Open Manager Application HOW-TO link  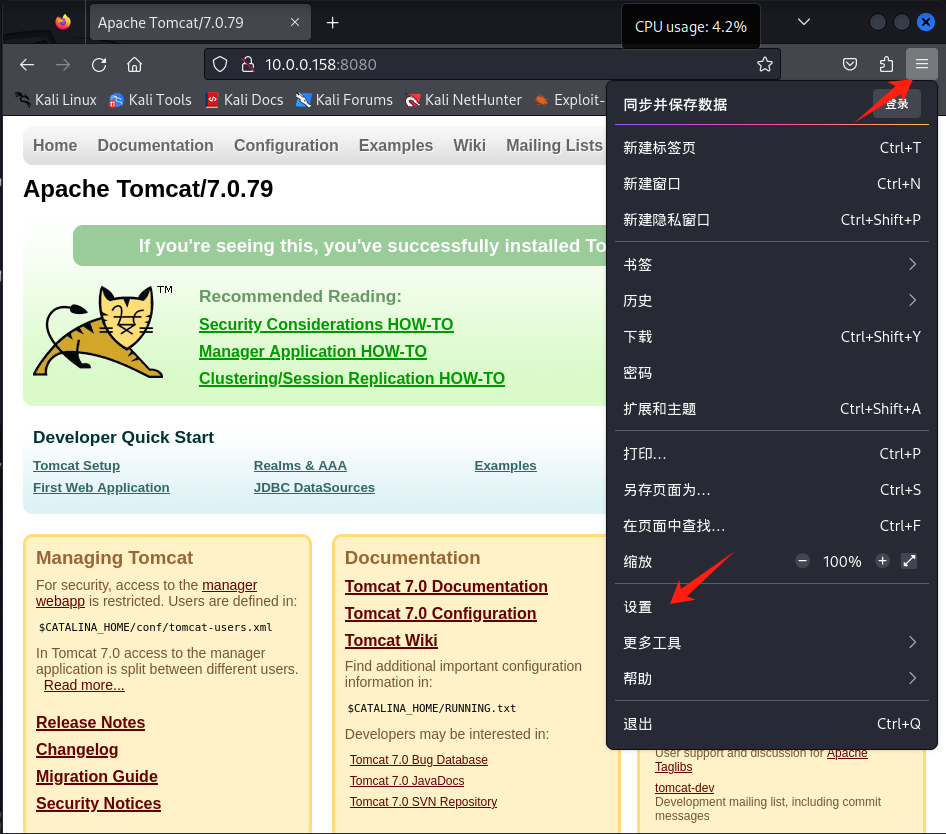313,351
